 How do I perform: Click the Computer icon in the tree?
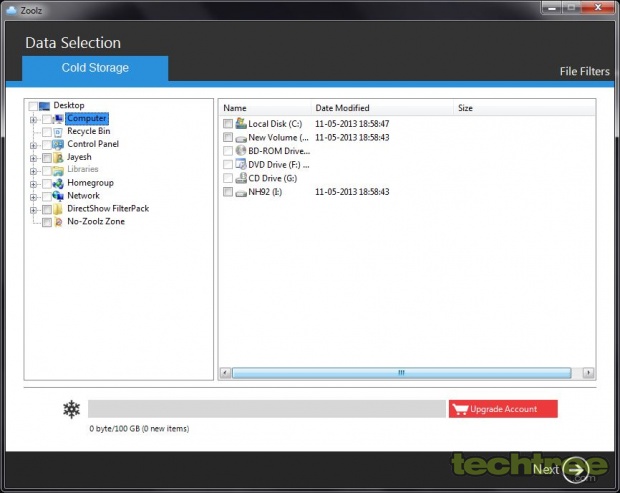click(x=59, y=119)
